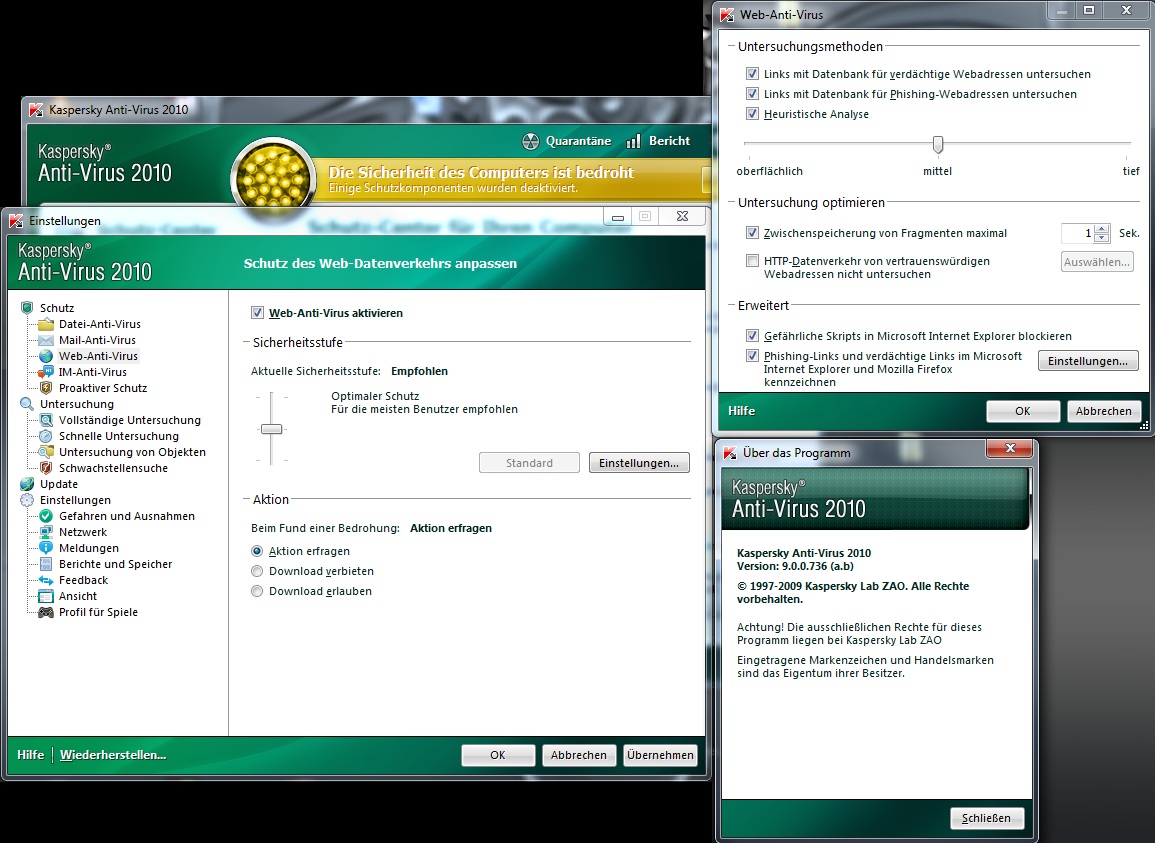Viewport: 1155px width, 843px height.
Task: Open Meldungen settings entry
Action: (x=89, y=548)
